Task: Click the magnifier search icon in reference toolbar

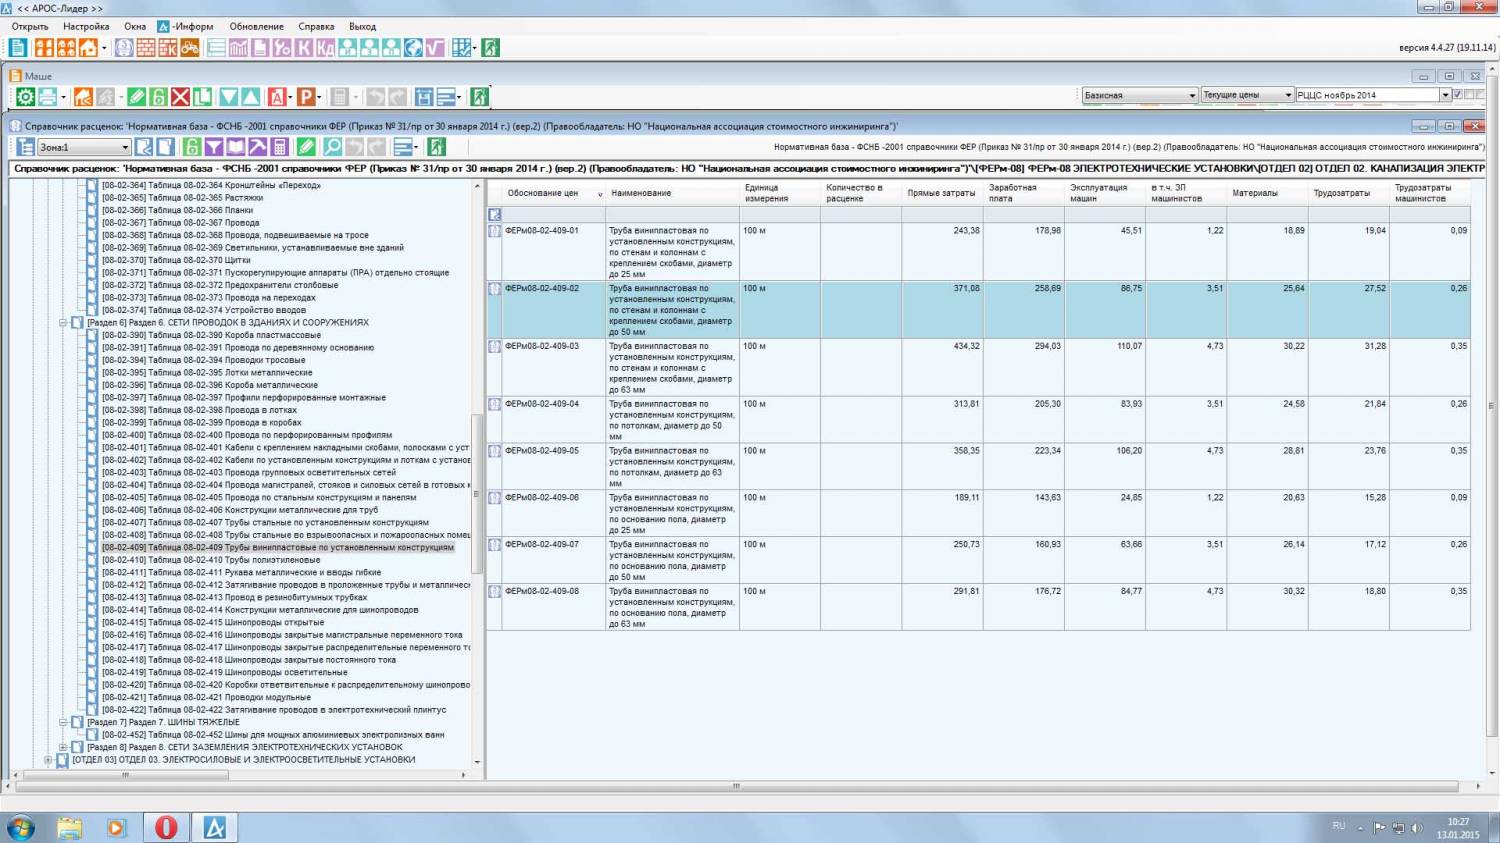Action: [332, 147]
